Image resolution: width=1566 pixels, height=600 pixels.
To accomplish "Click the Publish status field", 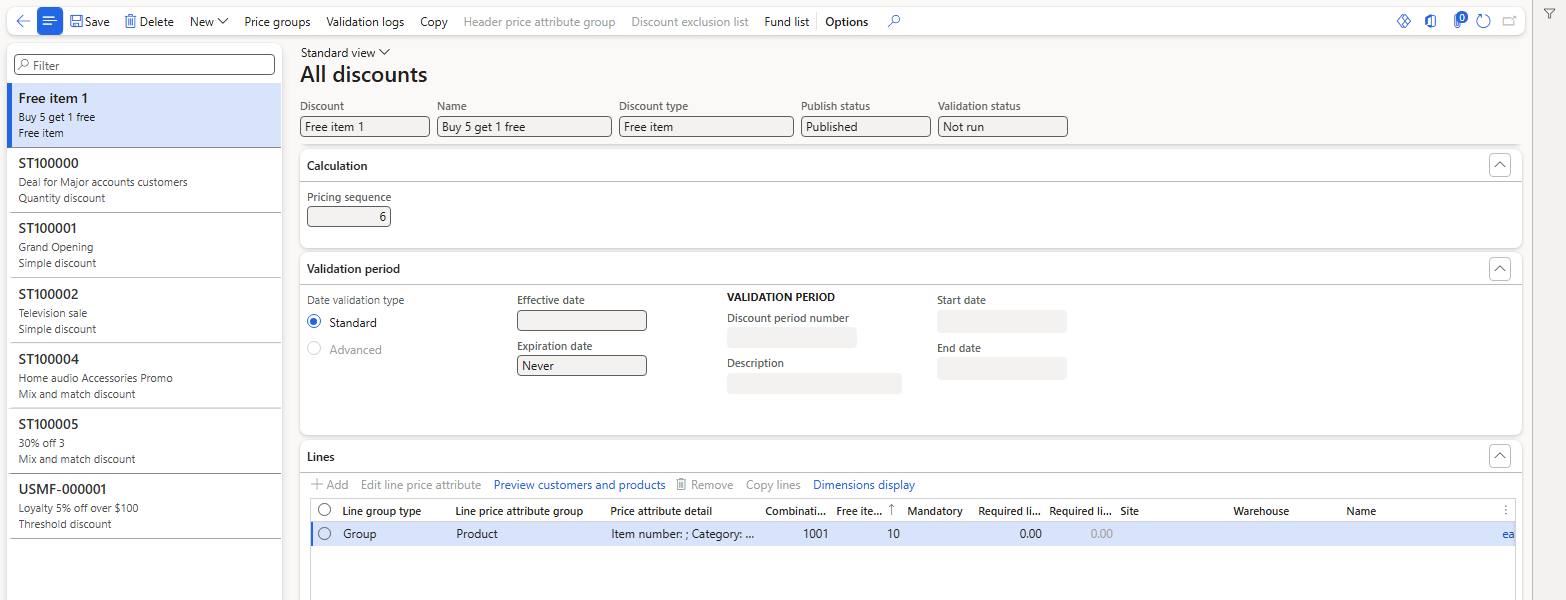I will (866, 127).
